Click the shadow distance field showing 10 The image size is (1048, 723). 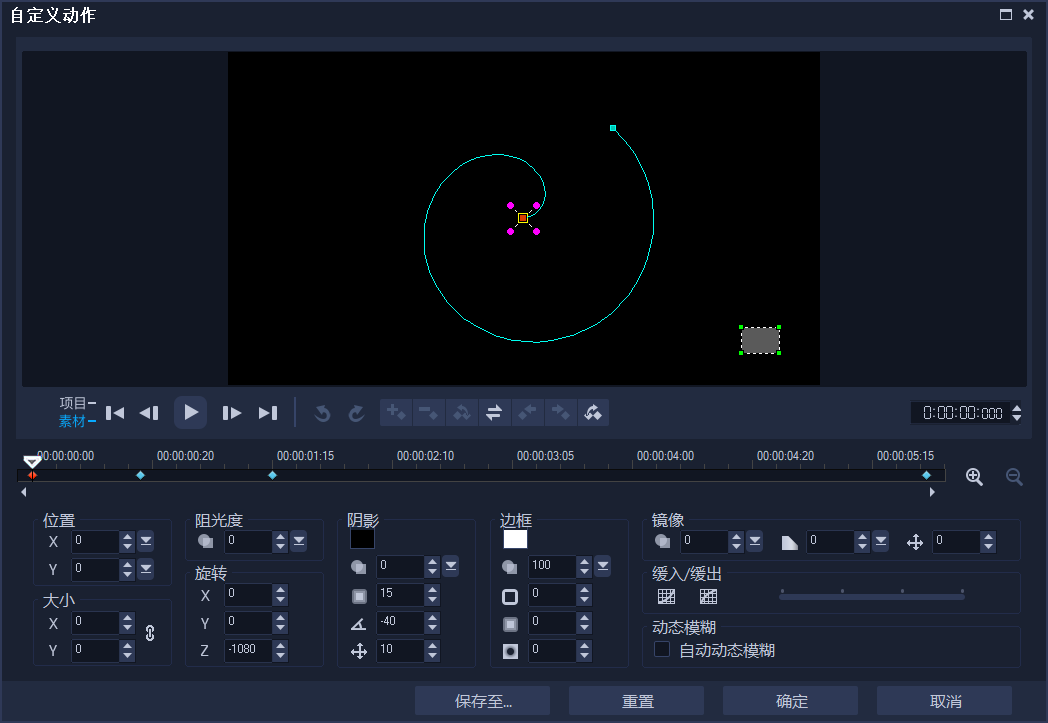click(400, 649)
